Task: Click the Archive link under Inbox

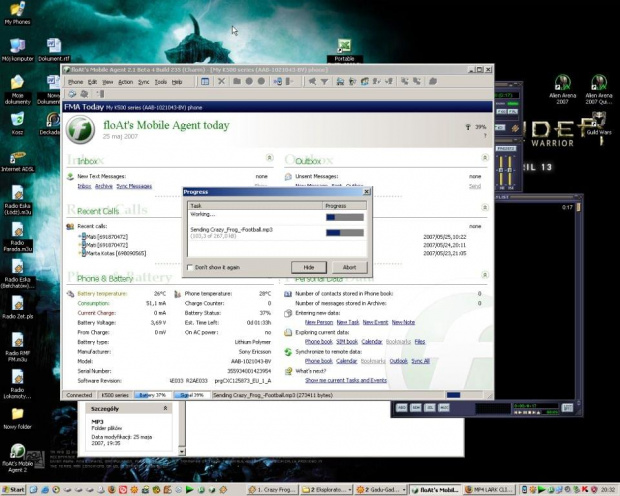Action: pos(104,186)
